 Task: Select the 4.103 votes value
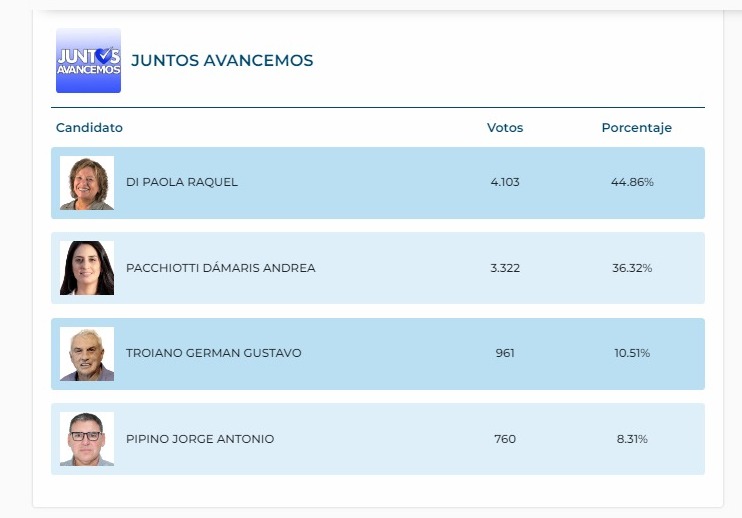point(505,182)
